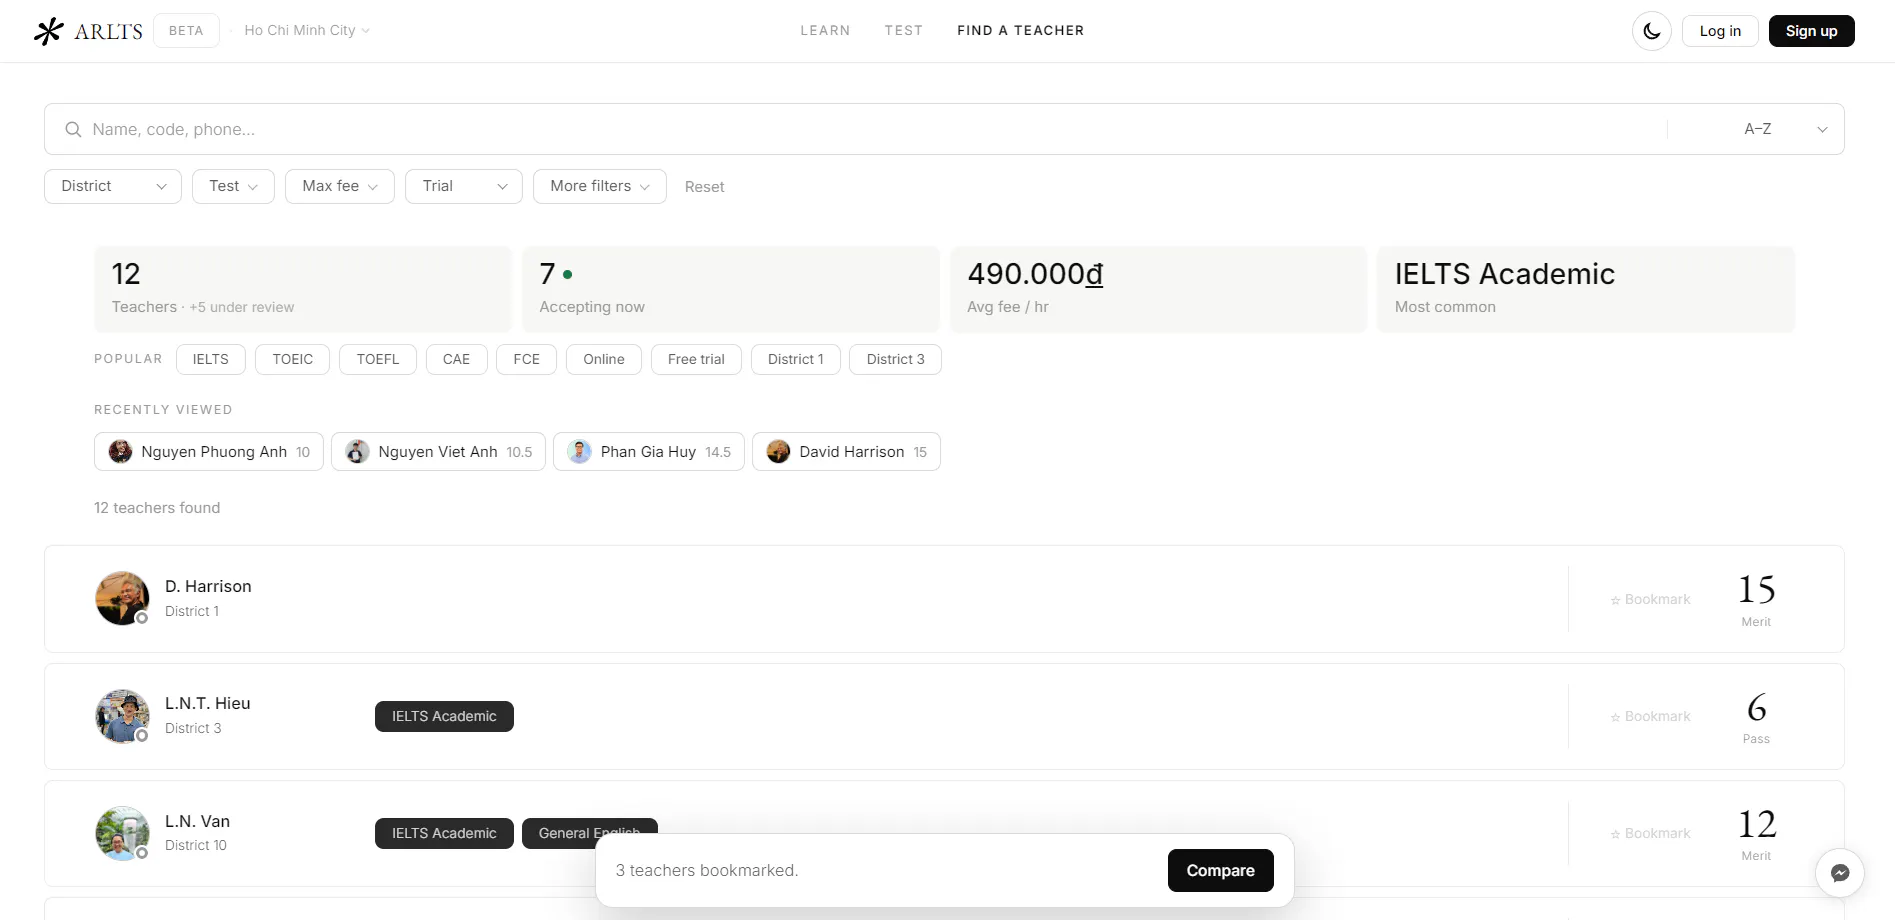This screenshot has height=920, width=1895.
Task: Open recently viewed David Harrison
Action: [846, 452]
